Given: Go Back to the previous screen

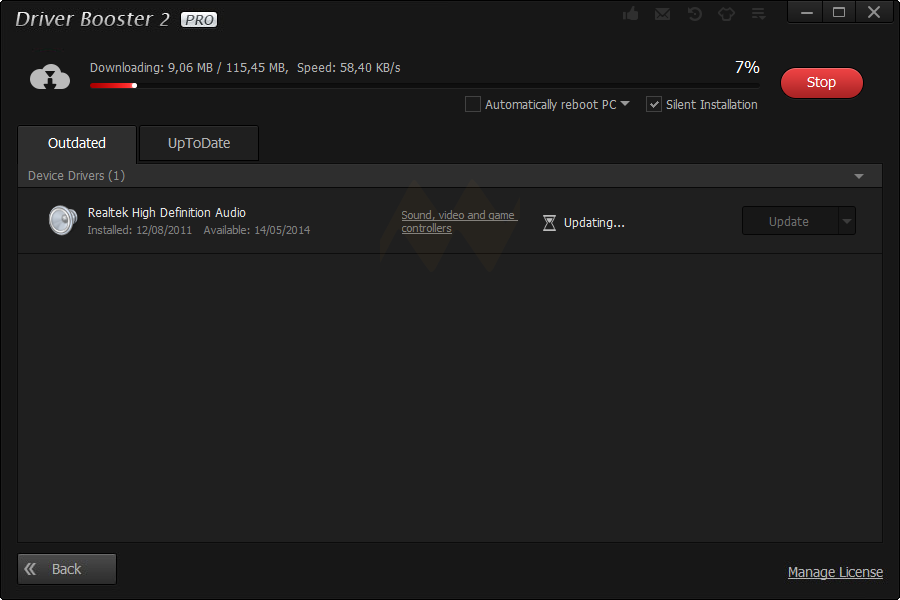Looking at the screenshot, I should click(x=67, y=569).
